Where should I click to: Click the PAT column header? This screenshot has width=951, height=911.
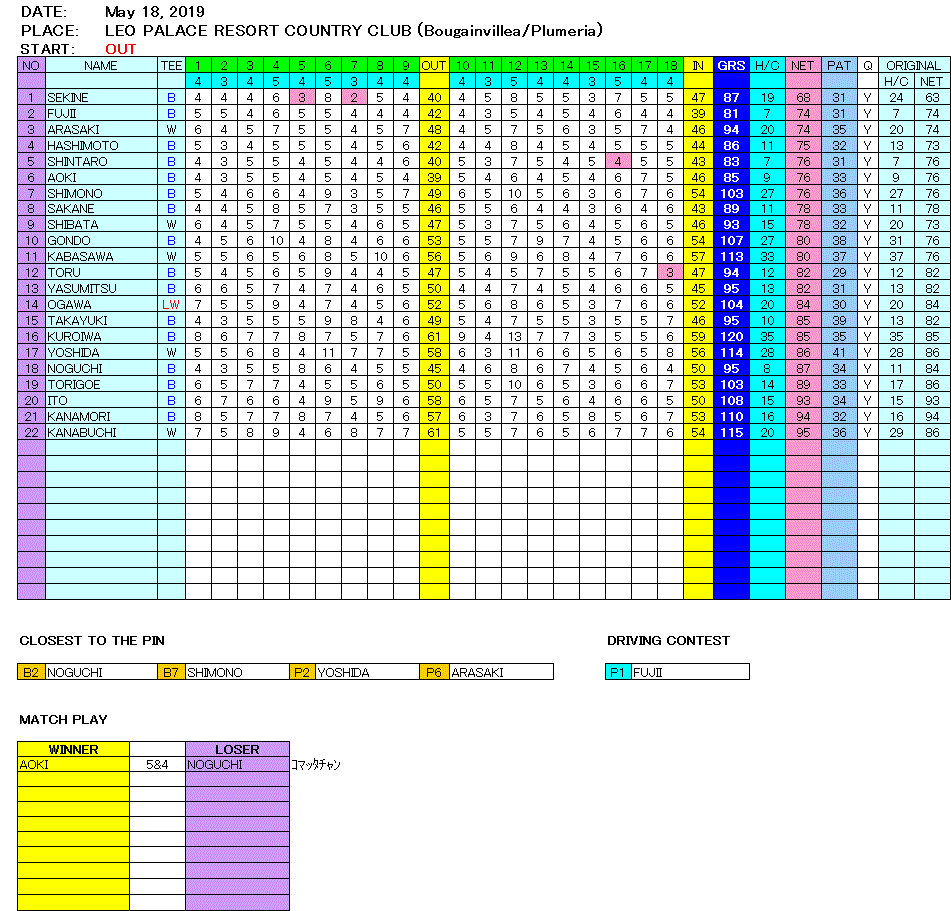tap(839, 65)
